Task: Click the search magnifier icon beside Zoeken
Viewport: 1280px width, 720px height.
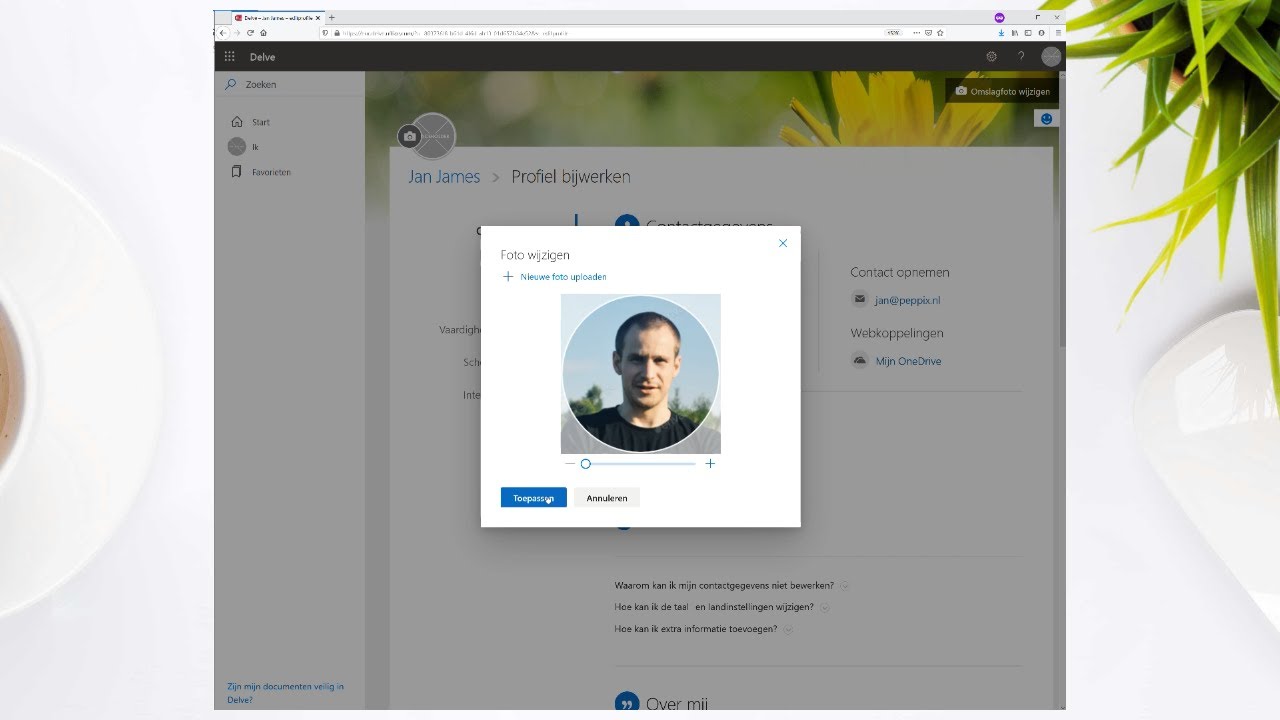Action: pos(231,84)
